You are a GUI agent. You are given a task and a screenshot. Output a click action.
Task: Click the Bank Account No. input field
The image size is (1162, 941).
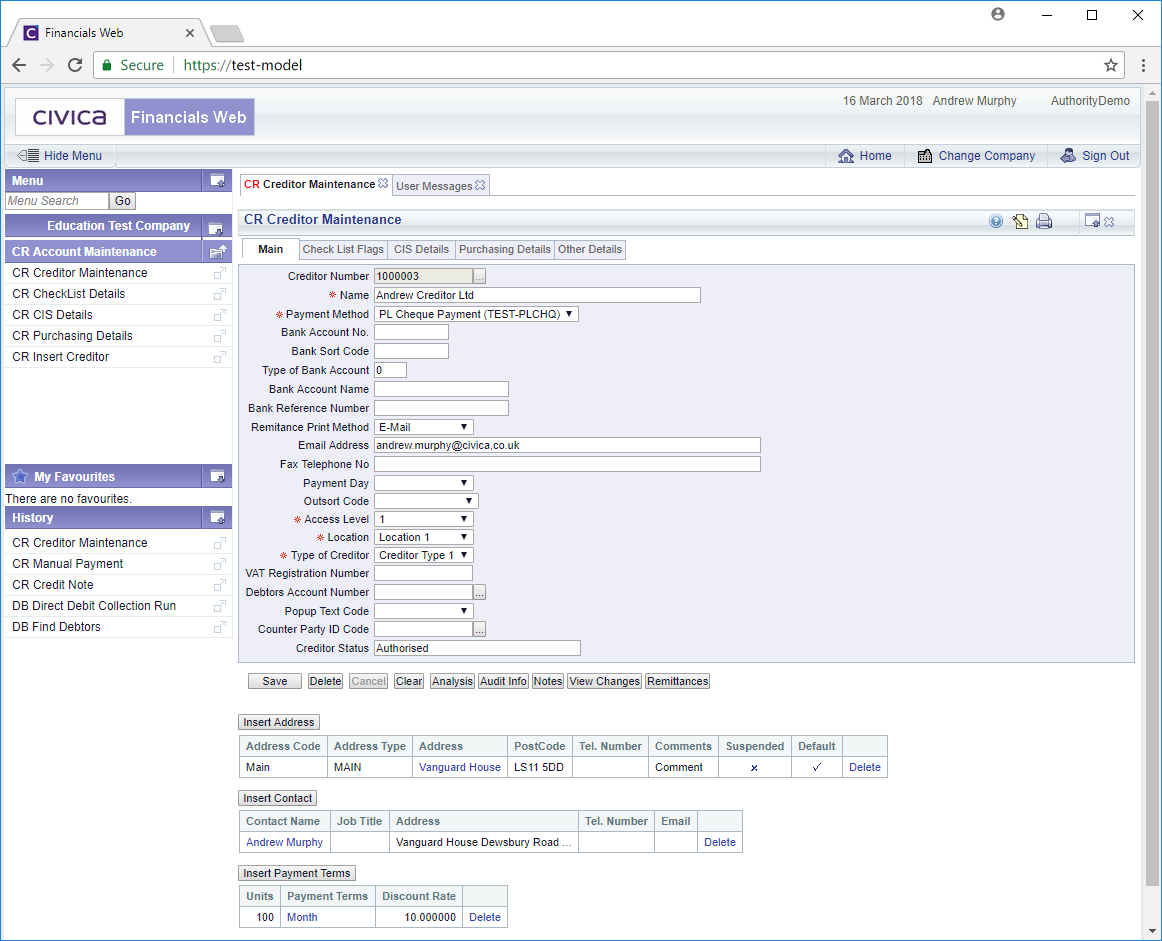coord(411,332)
